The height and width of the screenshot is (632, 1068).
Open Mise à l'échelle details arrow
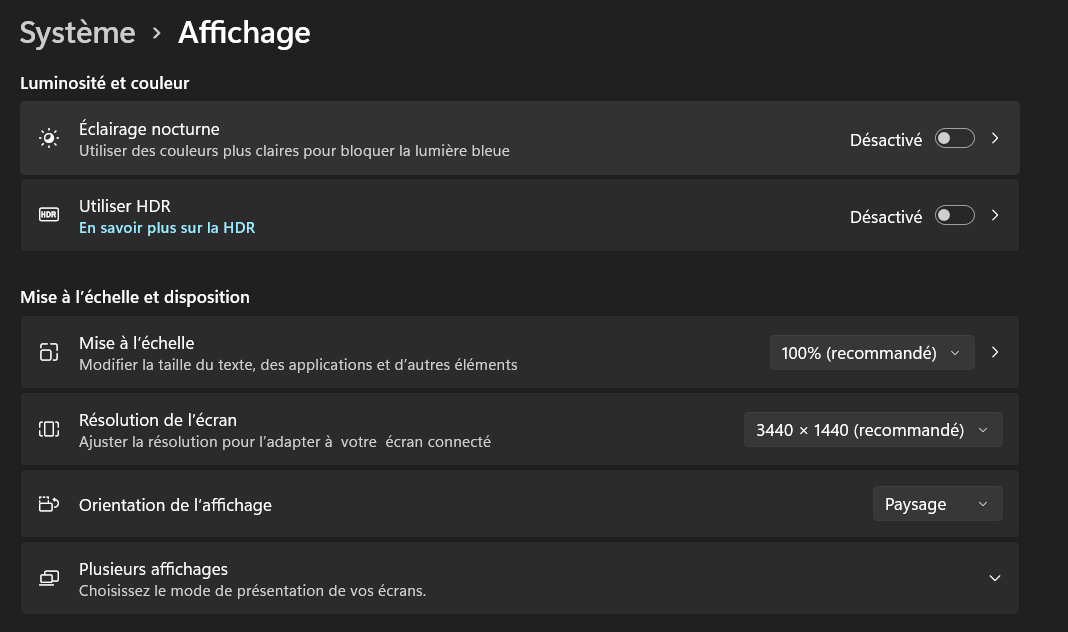coord(995,352)
